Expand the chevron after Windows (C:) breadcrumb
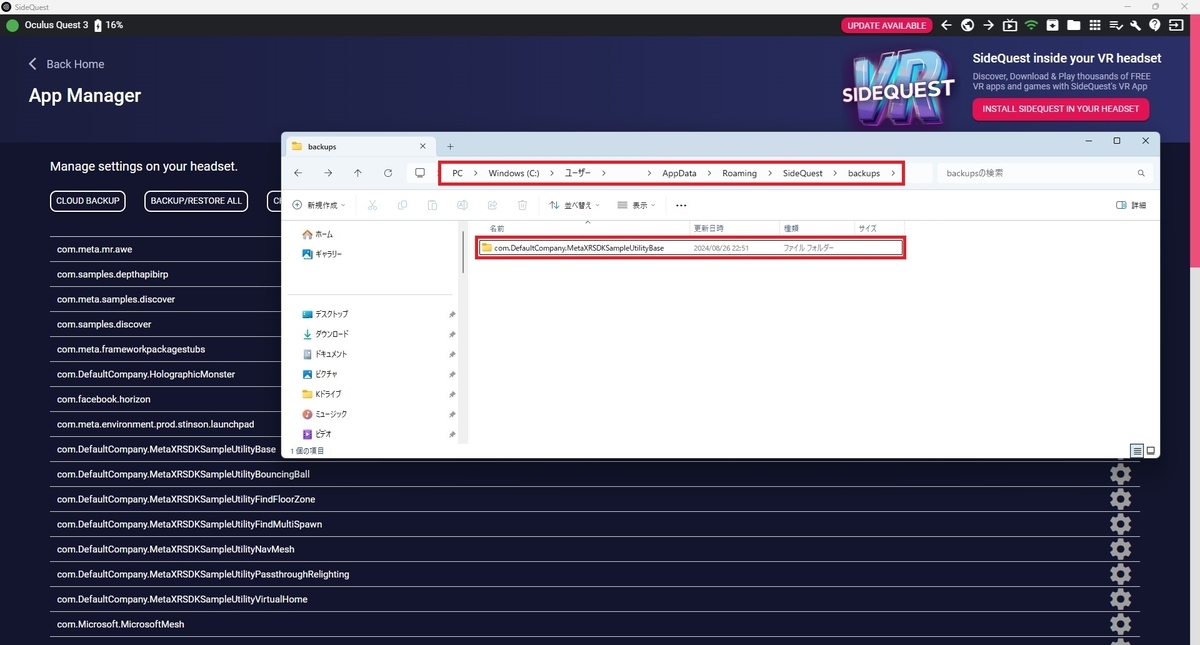The height and width of the screenshot is (645, 1200). coord(552,173)
